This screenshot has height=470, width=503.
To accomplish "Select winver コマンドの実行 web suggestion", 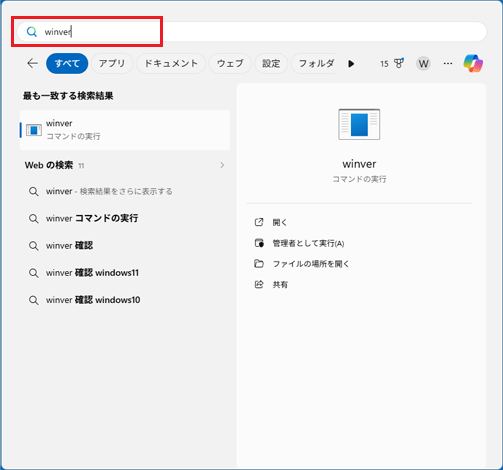I will click(x=92, y=218).
